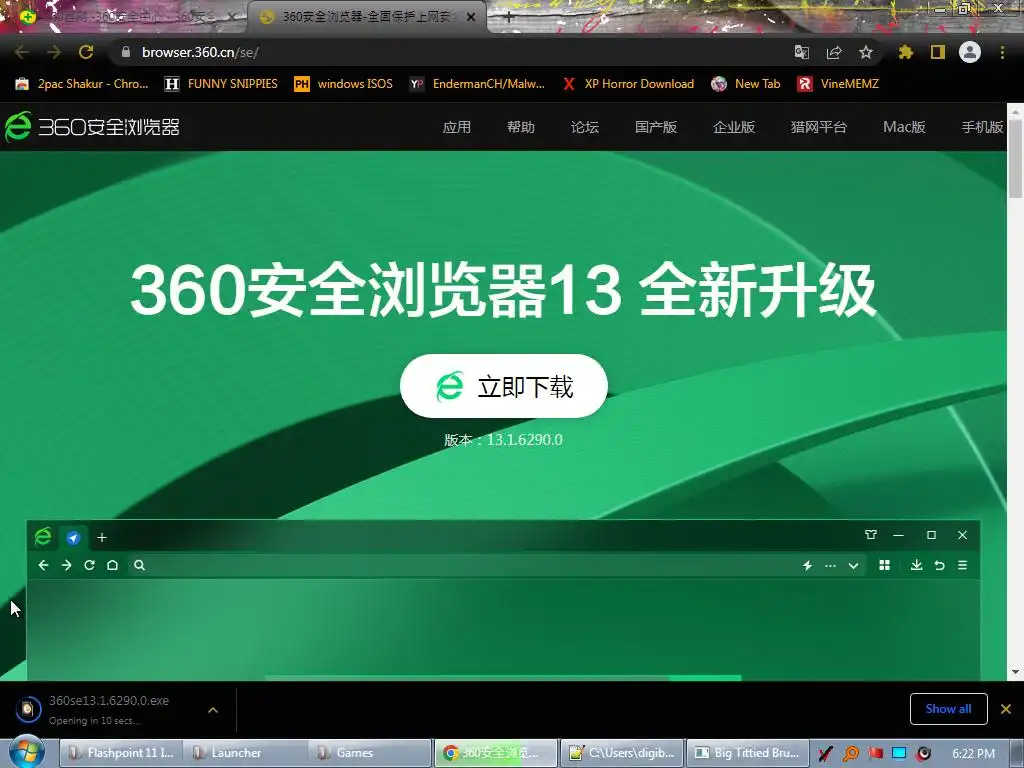Click the 360安全浏览器 site logo

click(92, 127)
